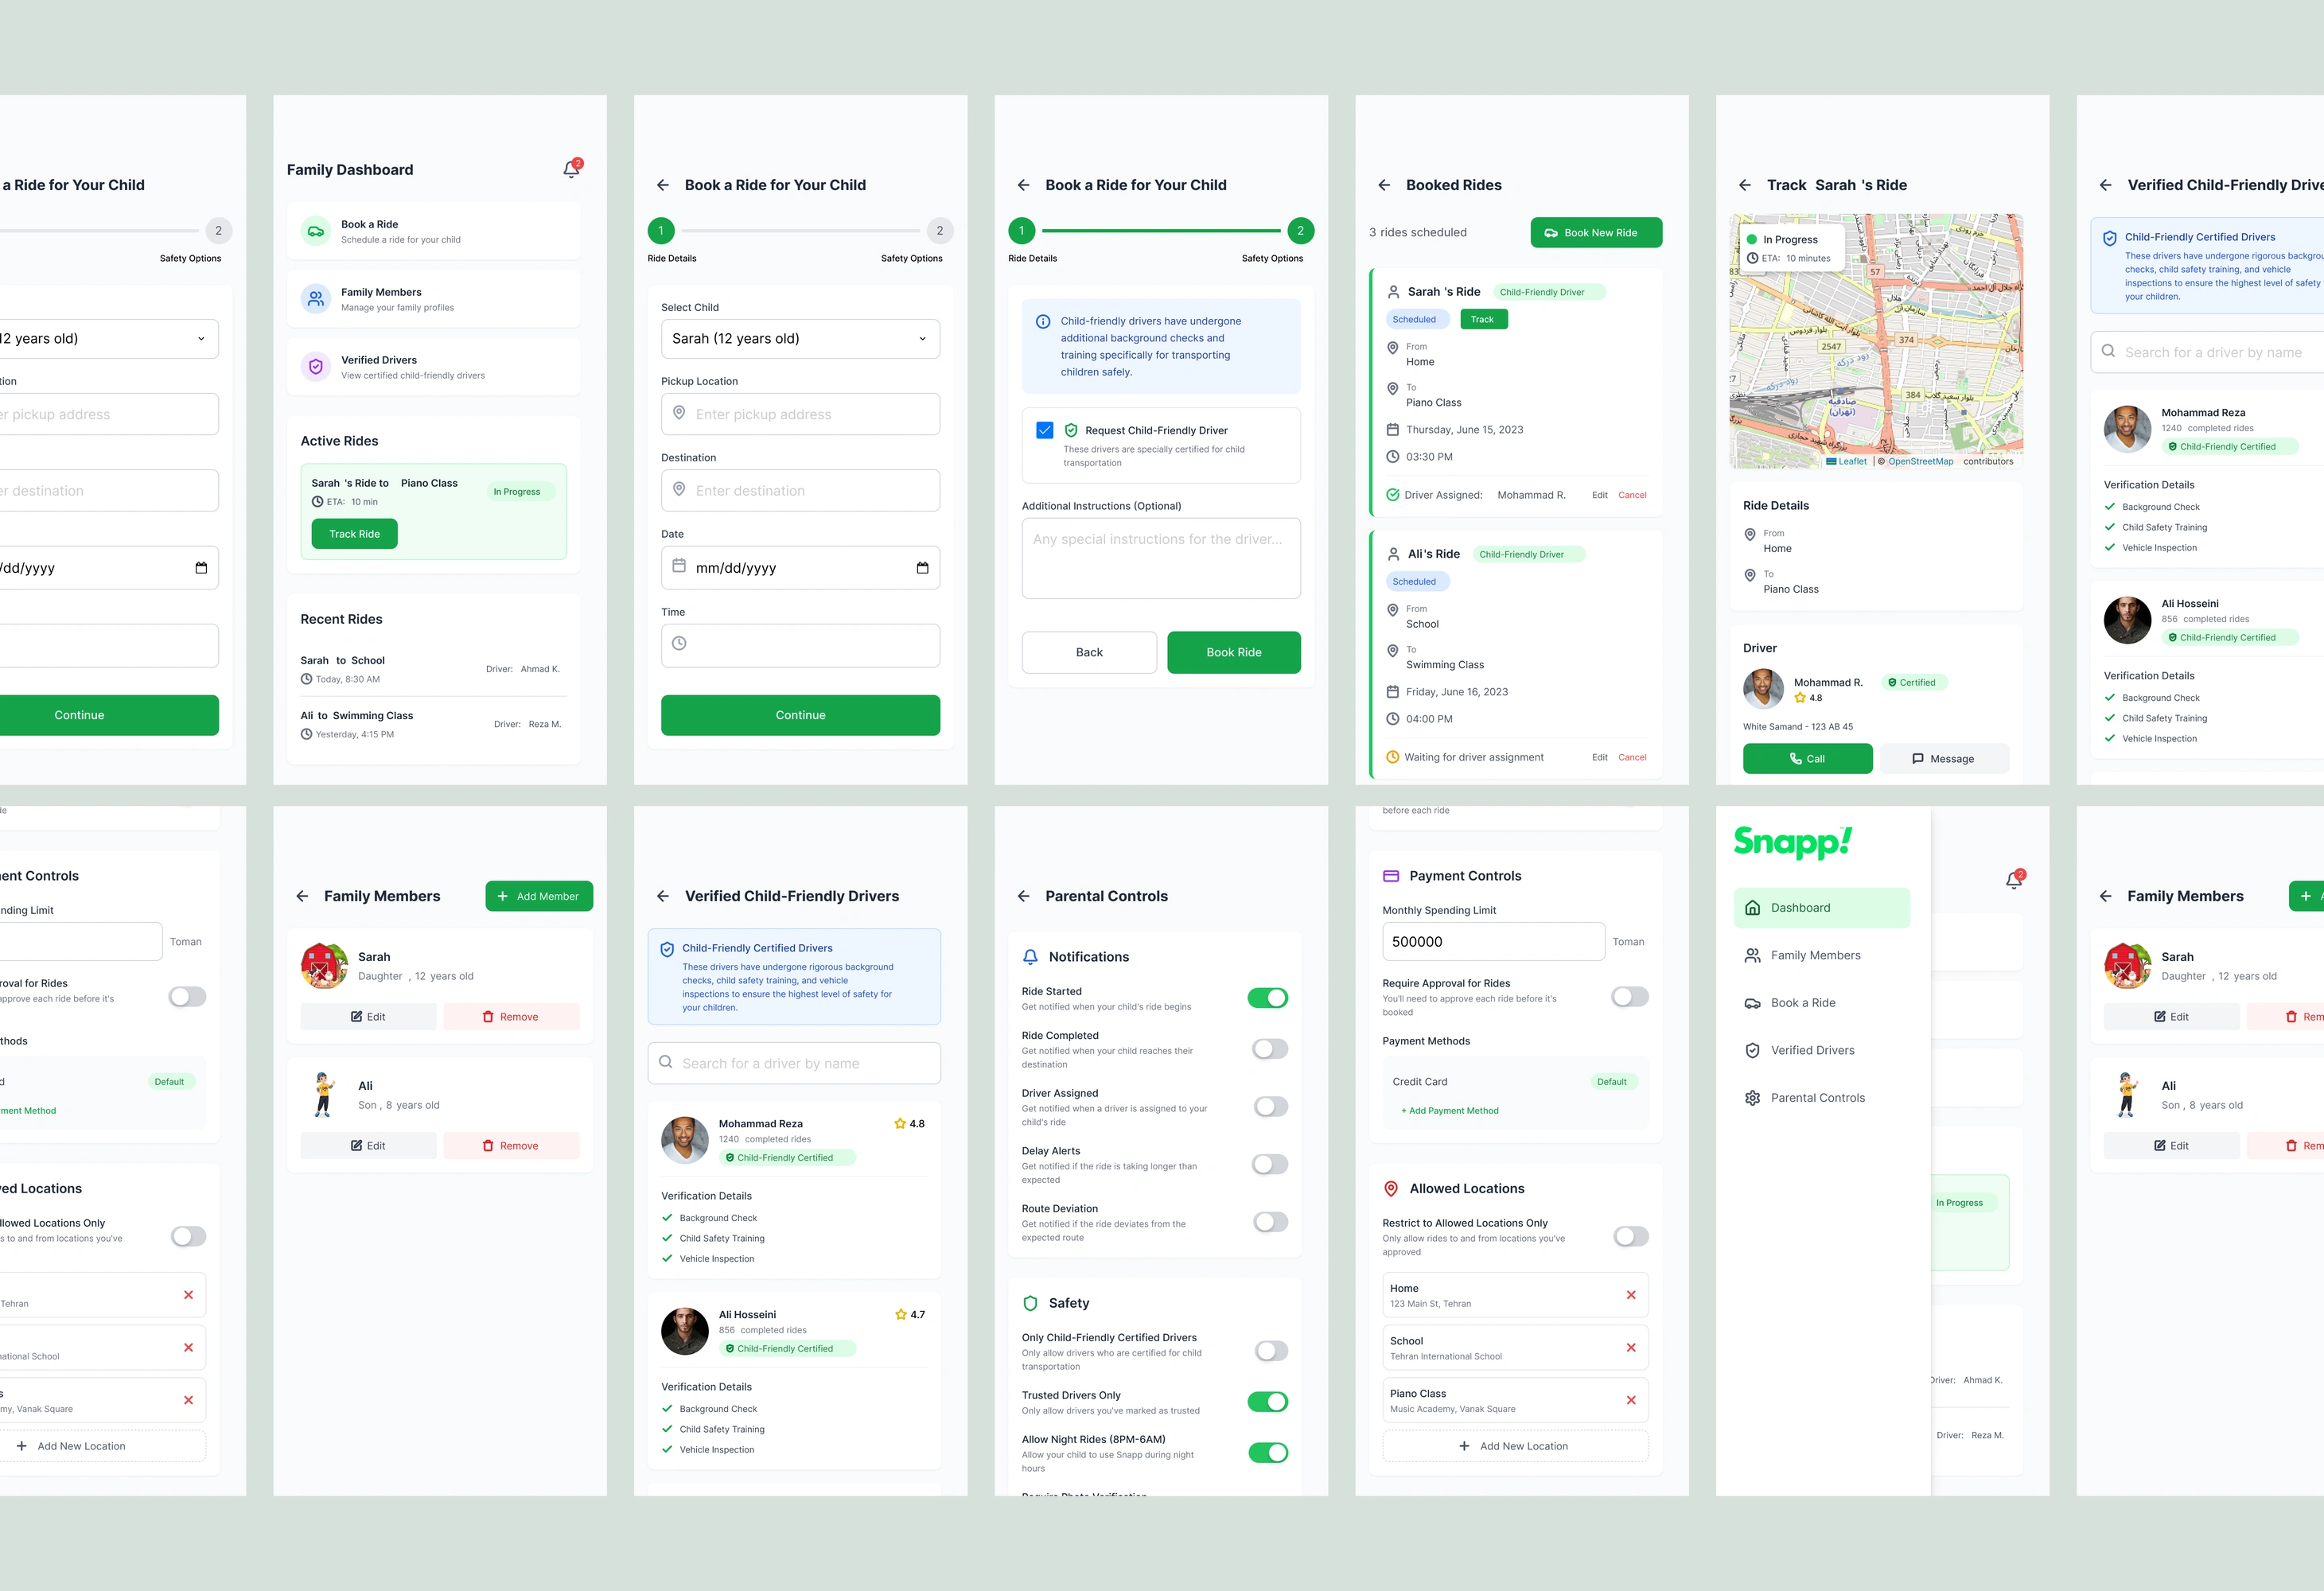This screenshot has width=2324, height=1591.
Task: Toggle Ride Completed notification switch
Action: (1270, 1049)
